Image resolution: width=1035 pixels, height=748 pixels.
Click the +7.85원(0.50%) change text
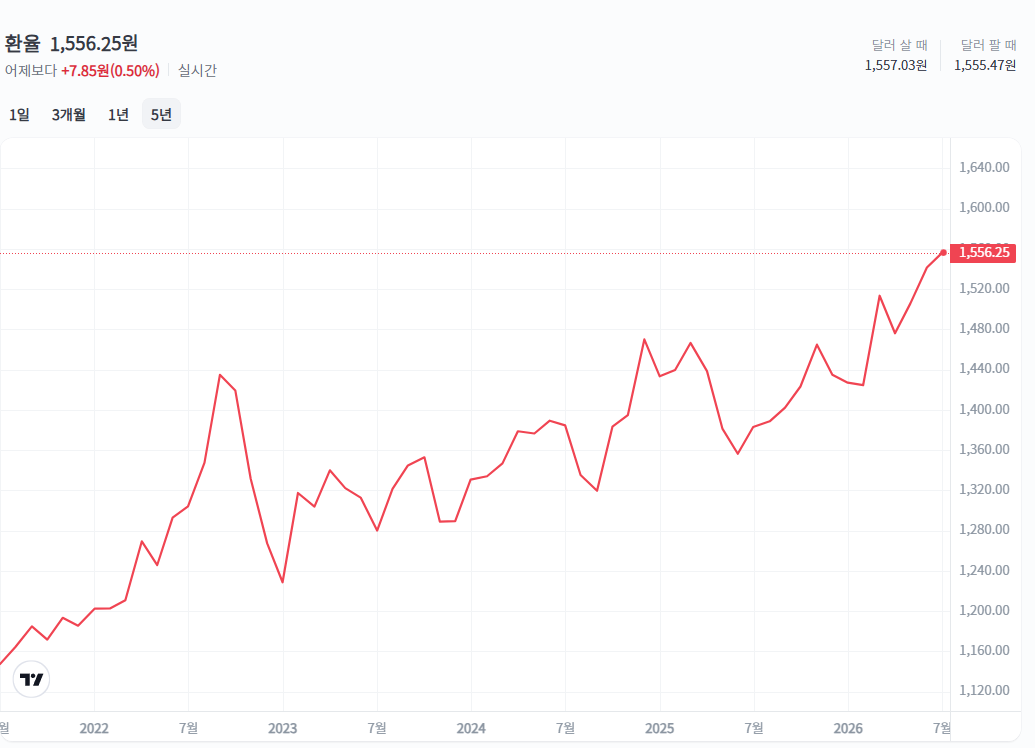pyautogui.click(x=110, y=71)
